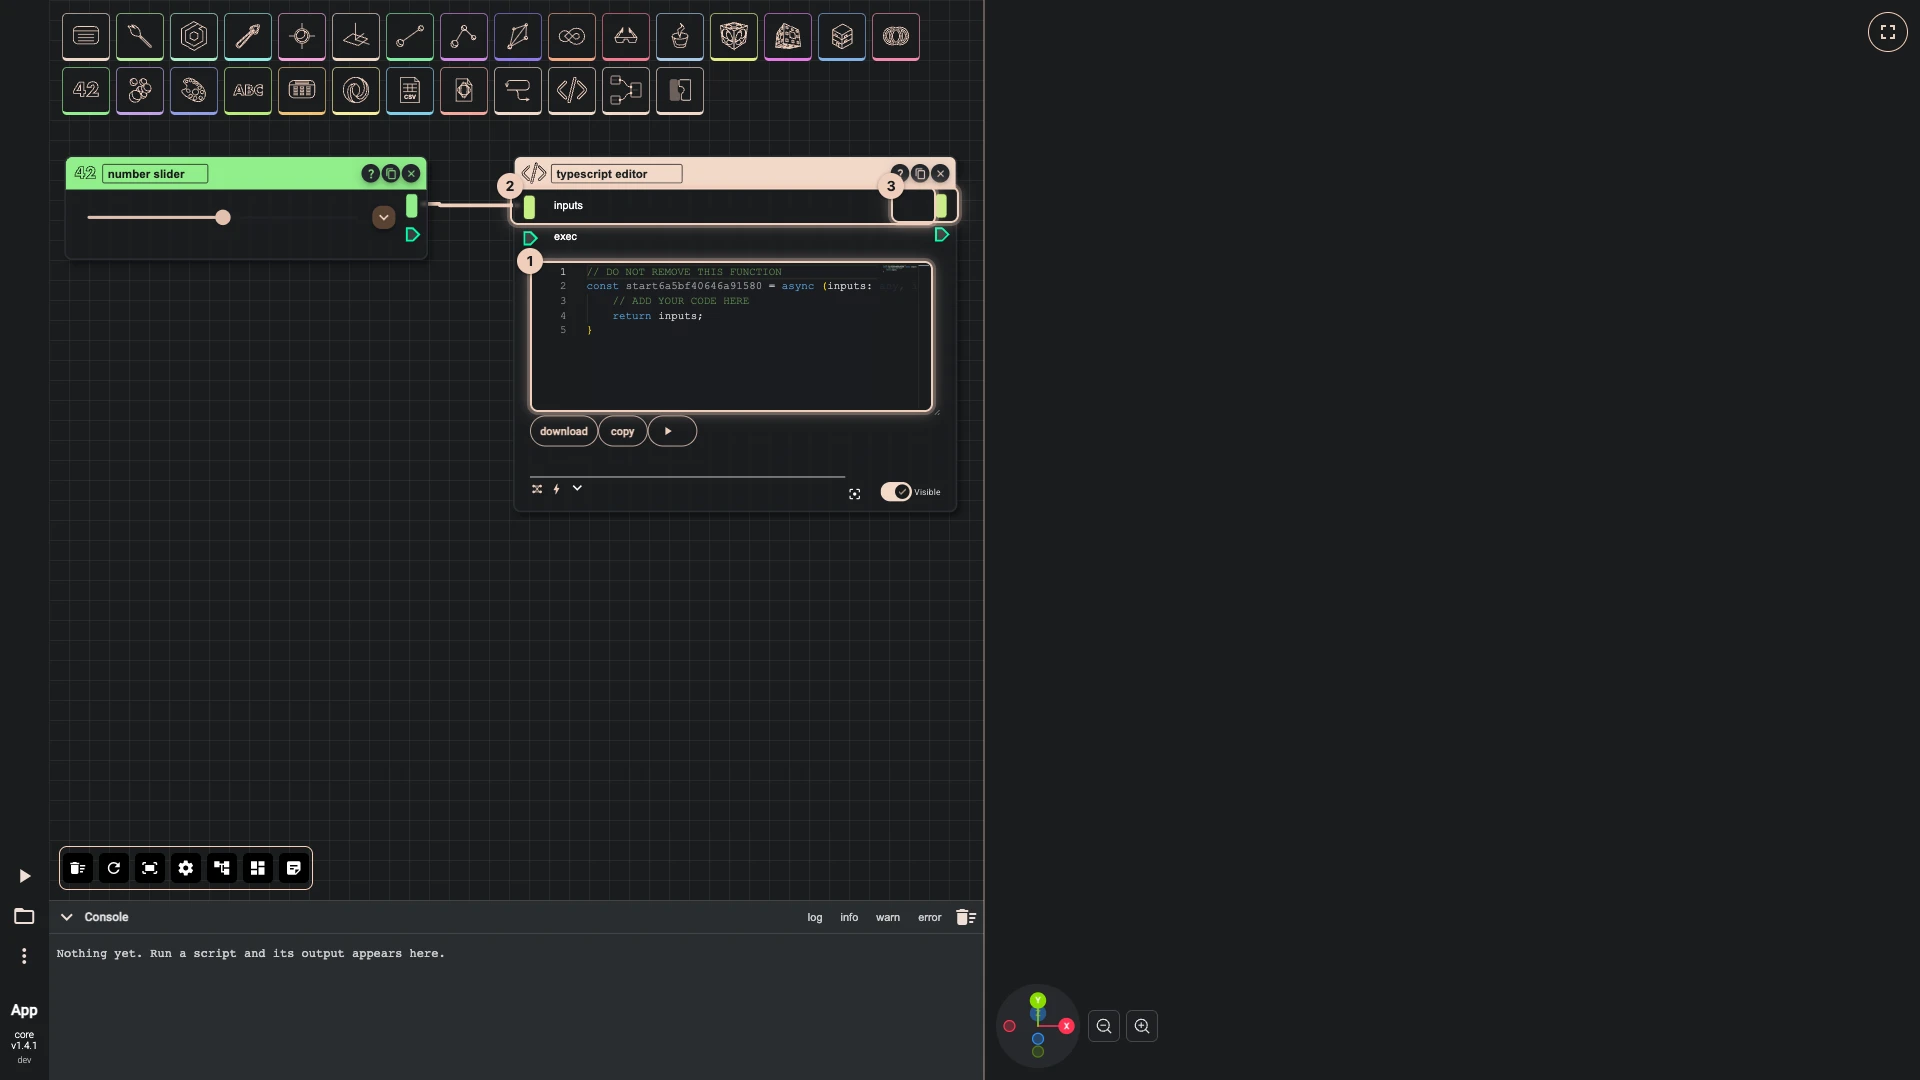Open the two-point line category icon
Image resolution: width=1920 pixels, height=1080 pixels.
pos(410,36)
